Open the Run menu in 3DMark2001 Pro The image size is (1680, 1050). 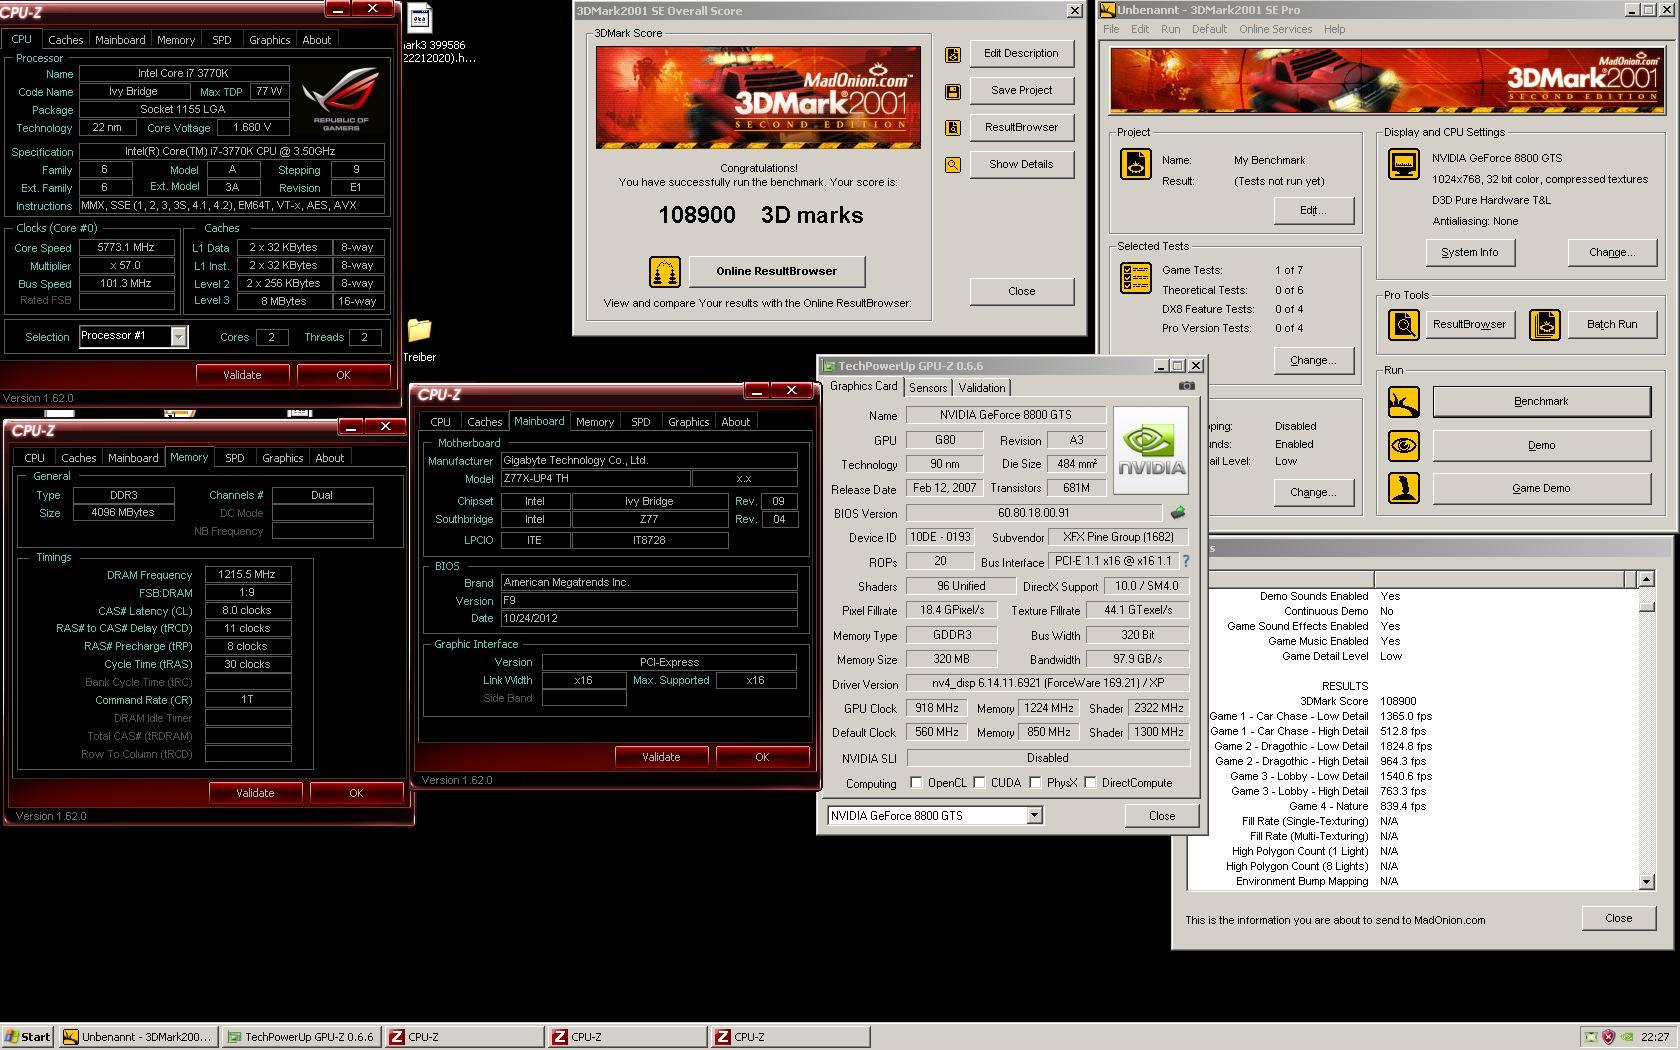pos(1170,29)
